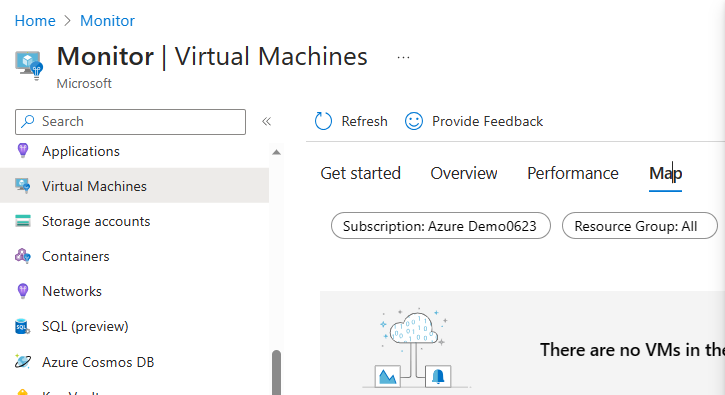Open the ellipsis more options menu
This screenshot has width=725, height=395.
[403, 57]
